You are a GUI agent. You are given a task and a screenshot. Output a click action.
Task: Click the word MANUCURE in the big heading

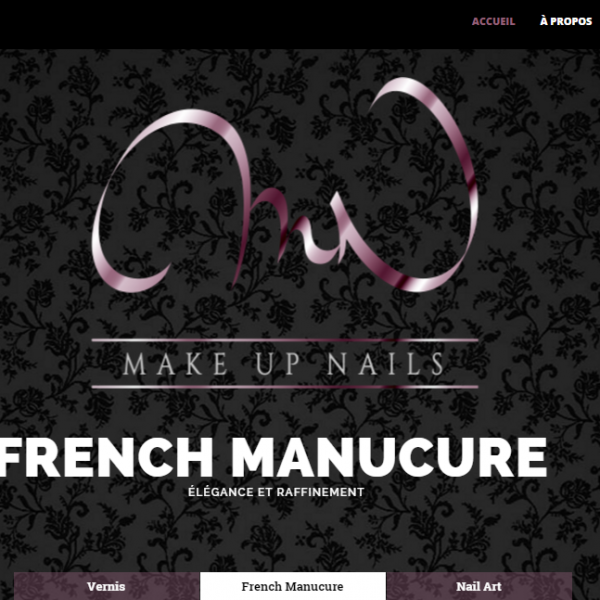(x=389, y=458)
